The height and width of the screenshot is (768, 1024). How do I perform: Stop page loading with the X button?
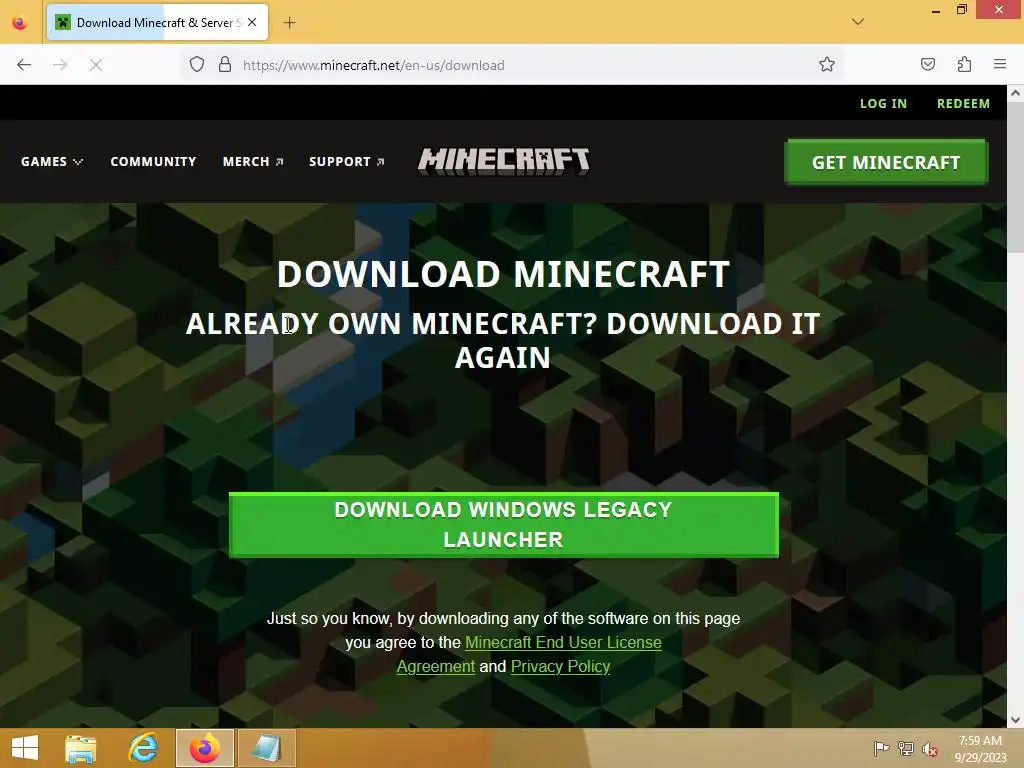[96, 65]
